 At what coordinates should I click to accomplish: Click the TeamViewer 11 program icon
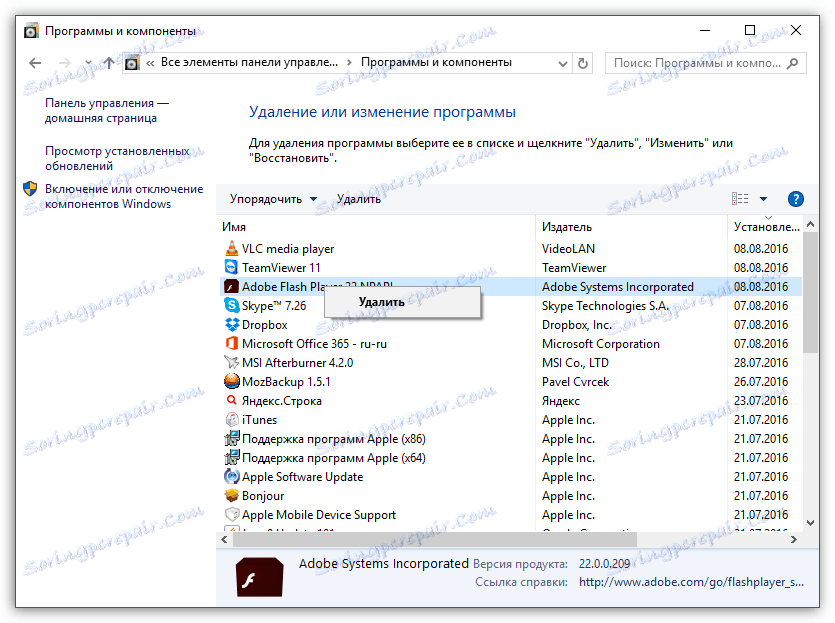point(232,267)
